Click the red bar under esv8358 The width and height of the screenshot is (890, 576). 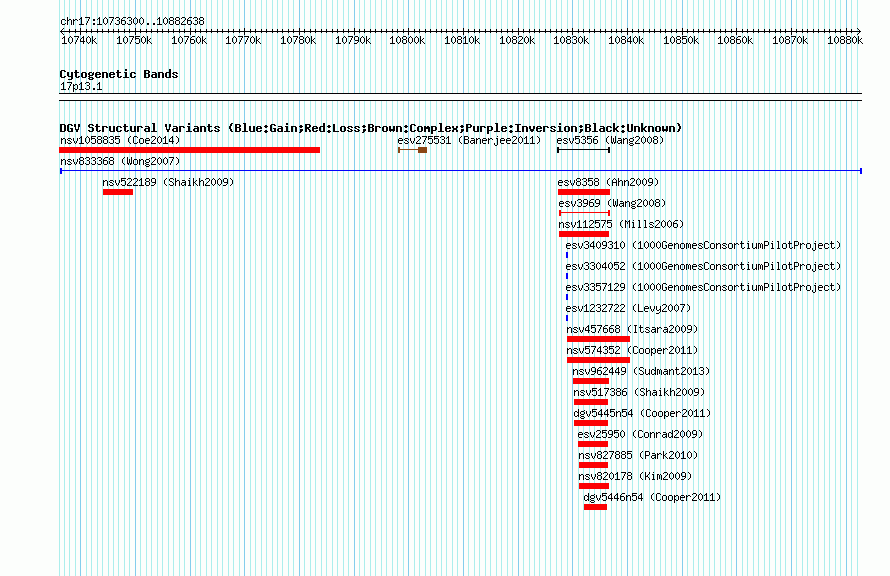click(583, 192)
